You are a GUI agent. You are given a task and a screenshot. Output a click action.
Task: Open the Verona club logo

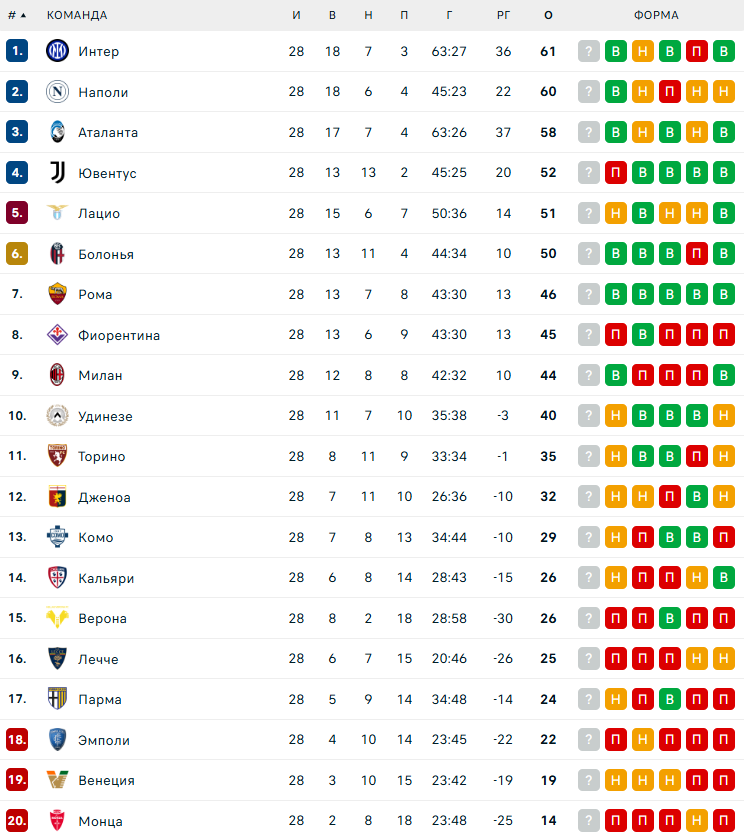tap(56, 618)
